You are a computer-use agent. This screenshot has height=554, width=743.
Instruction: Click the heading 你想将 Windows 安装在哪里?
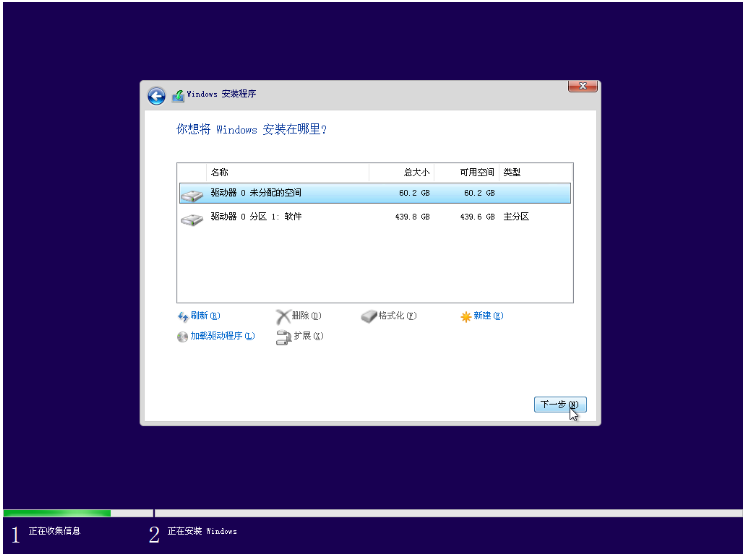(252, 129)
